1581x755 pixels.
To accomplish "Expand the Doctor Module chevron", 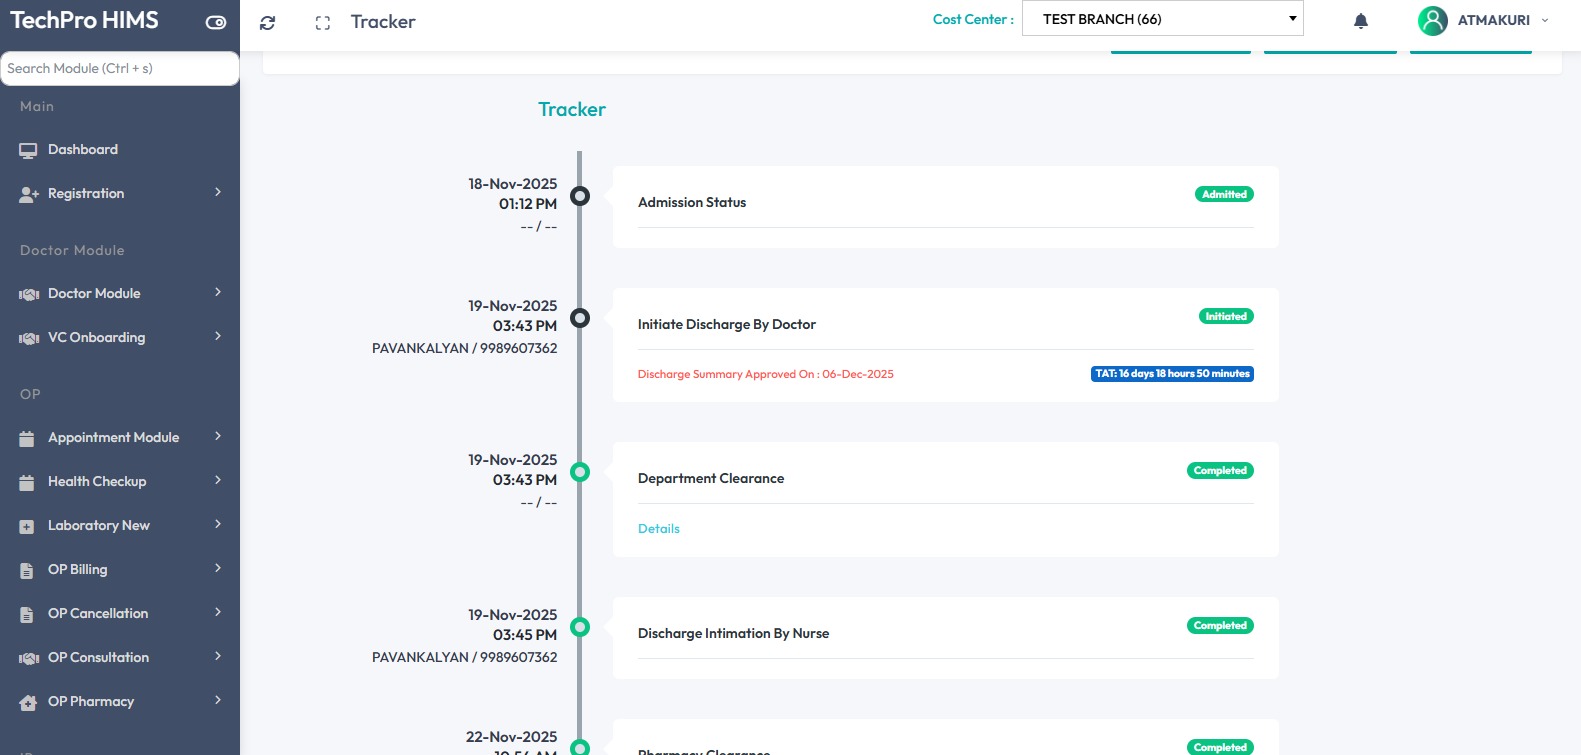I will 218,292.
